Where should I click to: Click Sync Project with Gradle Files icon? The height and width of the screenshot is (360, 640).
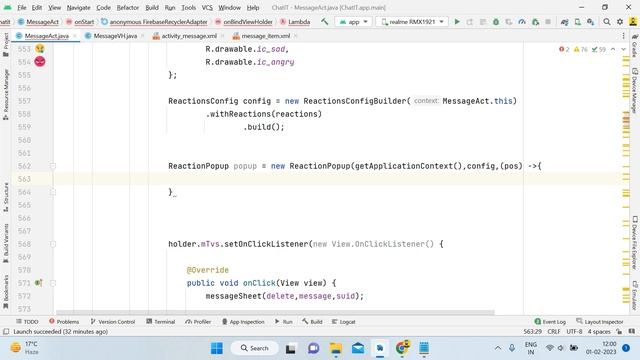tap(564, 22)
